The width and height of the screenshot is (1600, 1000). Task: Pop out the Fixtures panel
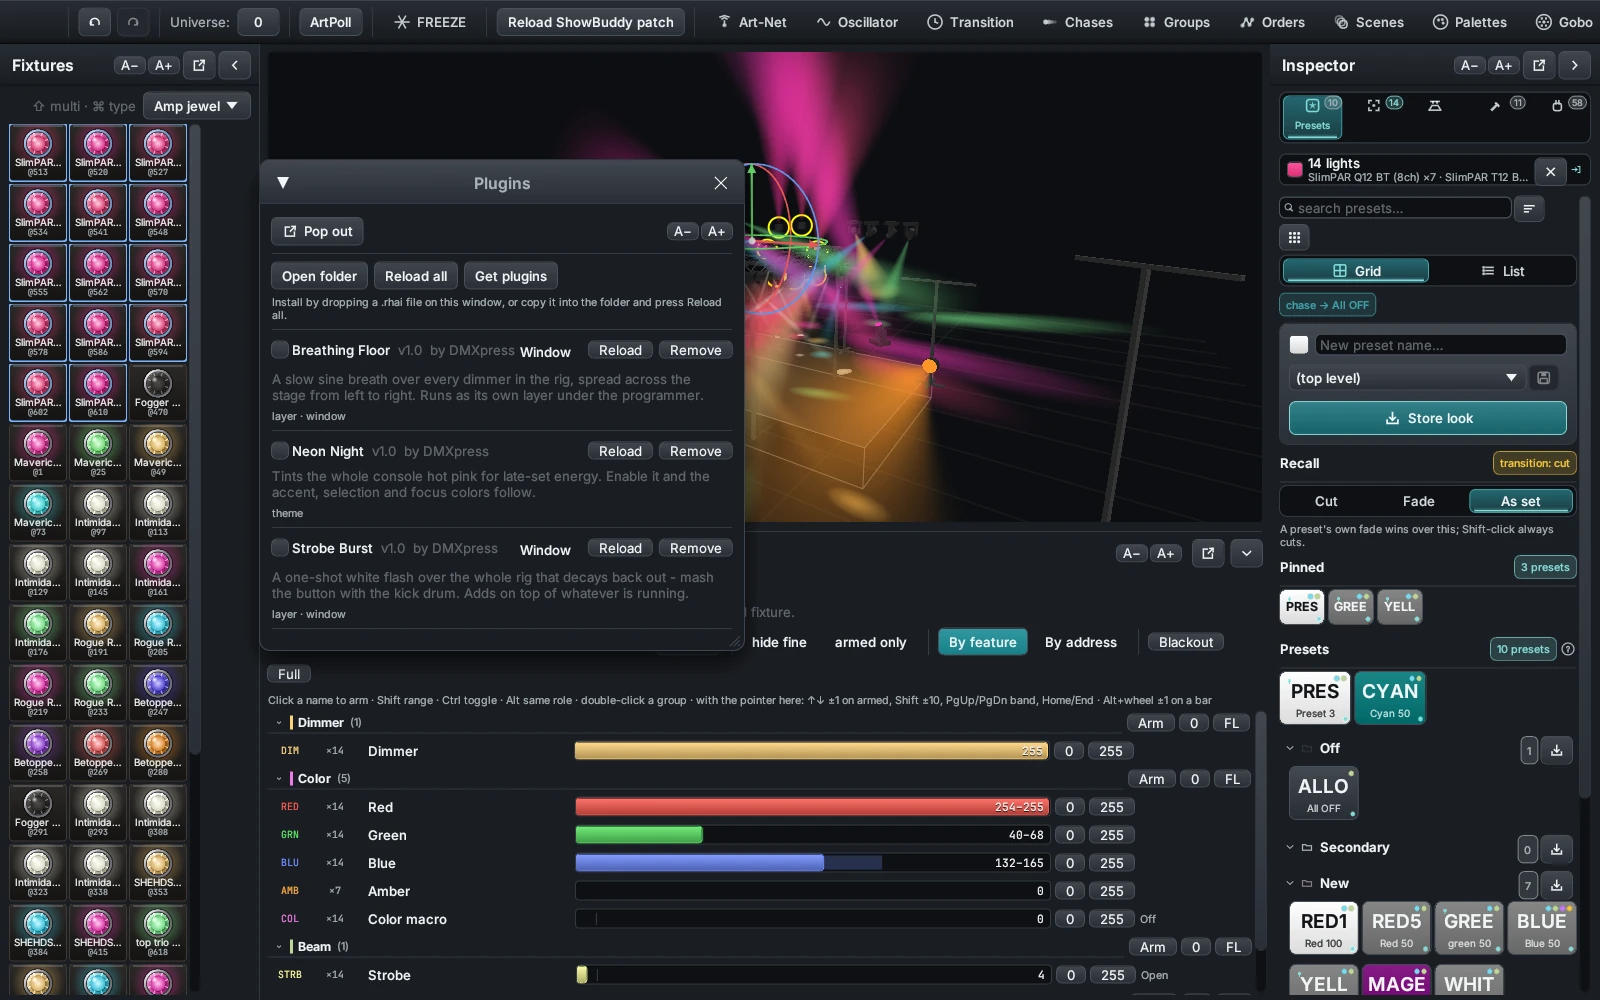click(199, 65)
